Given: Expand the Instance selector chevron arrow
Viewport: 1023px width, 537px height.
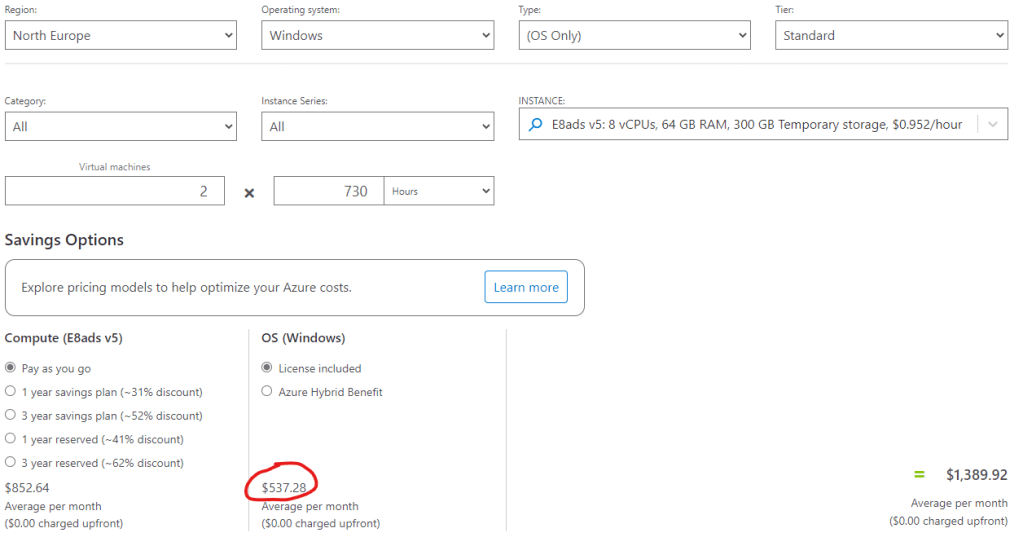Looking at the screenshot, I should point(992,125).
